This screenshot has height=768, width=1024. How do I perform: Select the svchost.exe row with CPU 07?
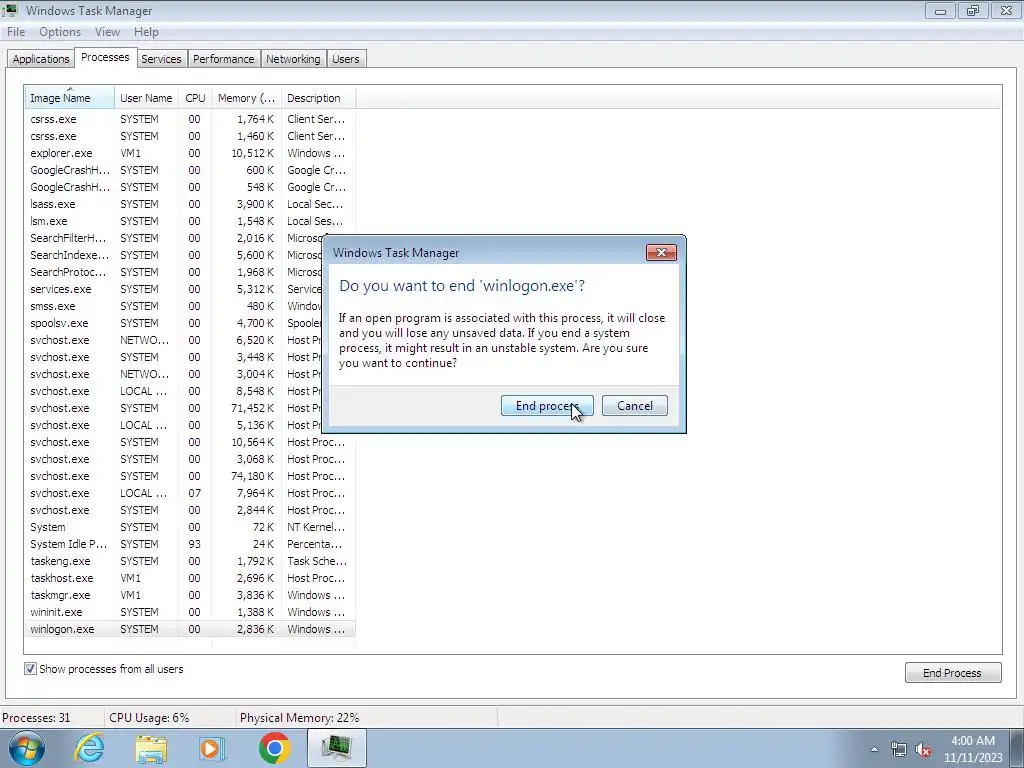(190, 493)
